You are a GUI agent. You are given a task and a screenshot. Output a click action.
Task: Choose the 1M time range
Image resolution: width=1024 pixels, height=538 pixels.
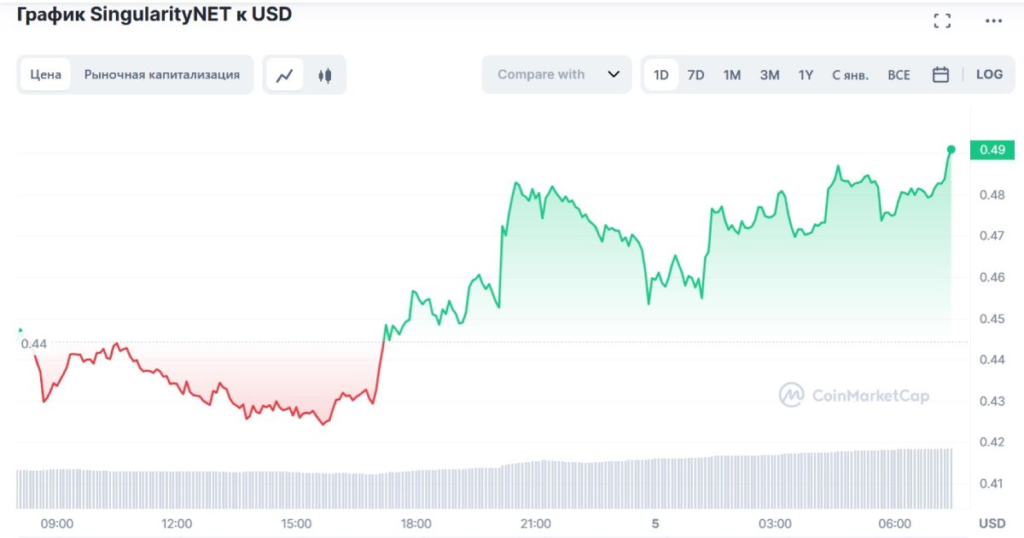(732, 75)
